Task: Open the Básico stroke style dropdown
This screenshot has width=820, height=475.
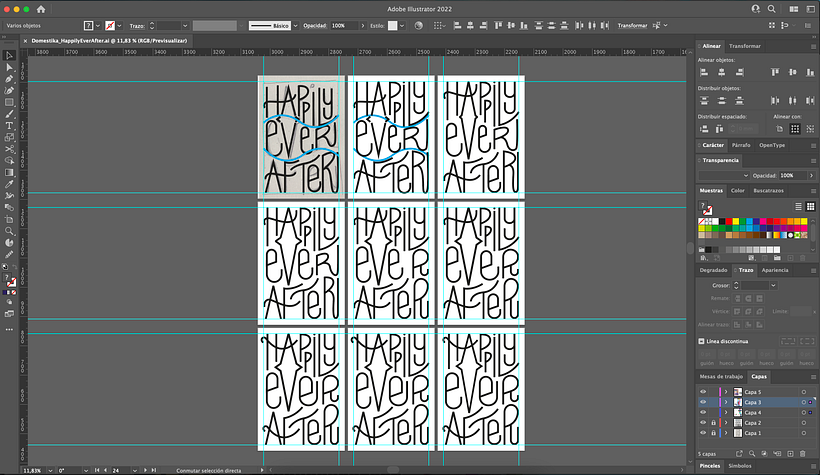Action: pos(295,26)
